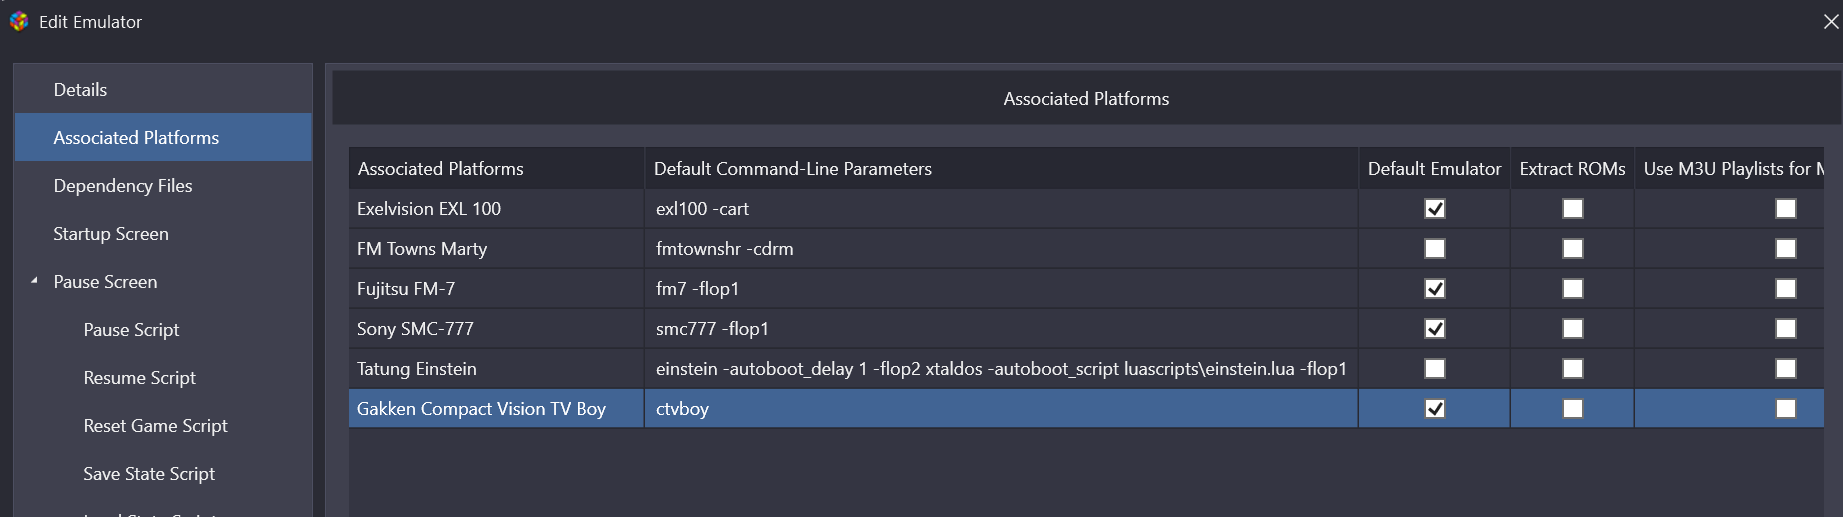1843x517 pixels.
Task: Select the Fujitsu FM-7 platform cell
Action: pyautogui.click(x=496, y=288)
